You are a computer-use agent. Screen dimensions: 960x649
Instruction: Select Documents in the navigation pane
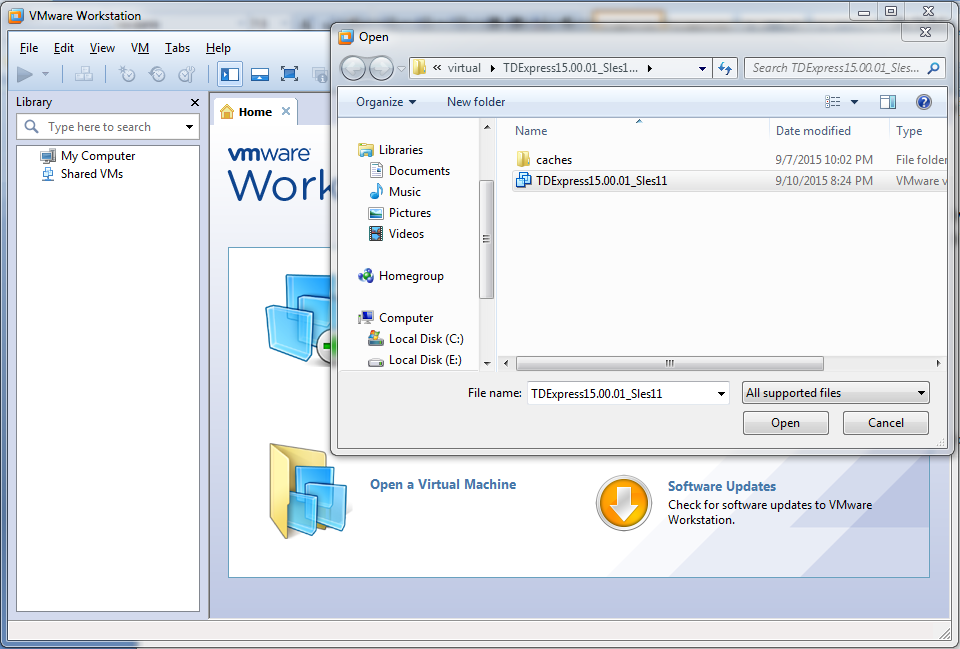pyautogui.click(x=419, y=171)
